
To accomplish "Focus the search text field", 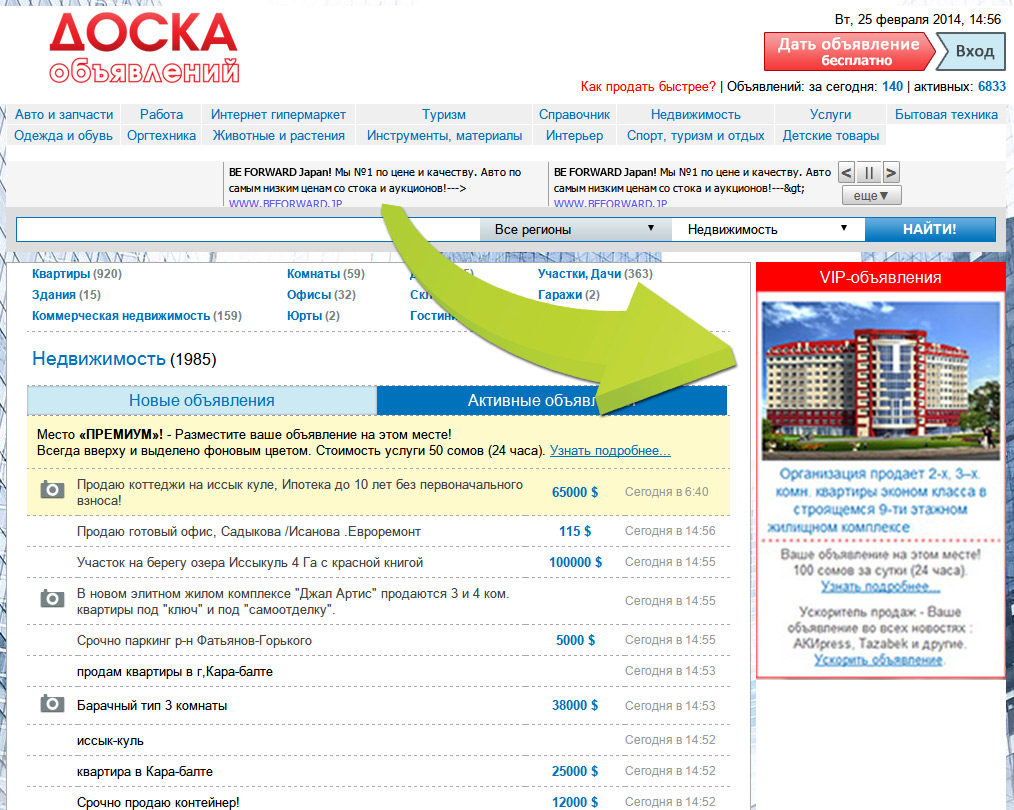I will [x=248, y=229].
